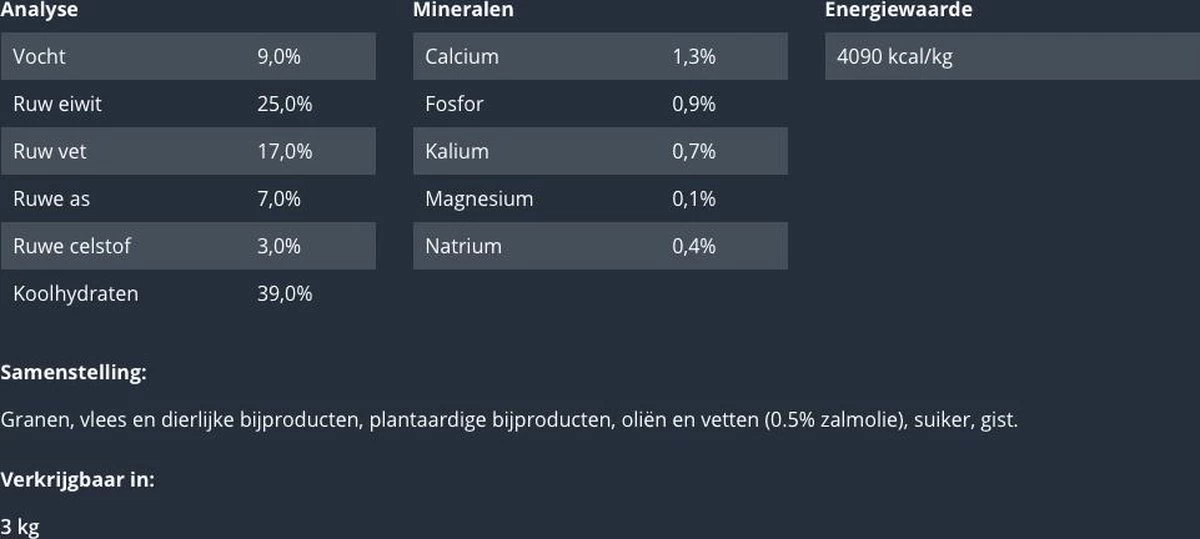The width and height of the screenshot is (1200, 539).
Task: Select the 4090 kcal/kg energy value
Action: pyautogui.click(x=895, y=57)
